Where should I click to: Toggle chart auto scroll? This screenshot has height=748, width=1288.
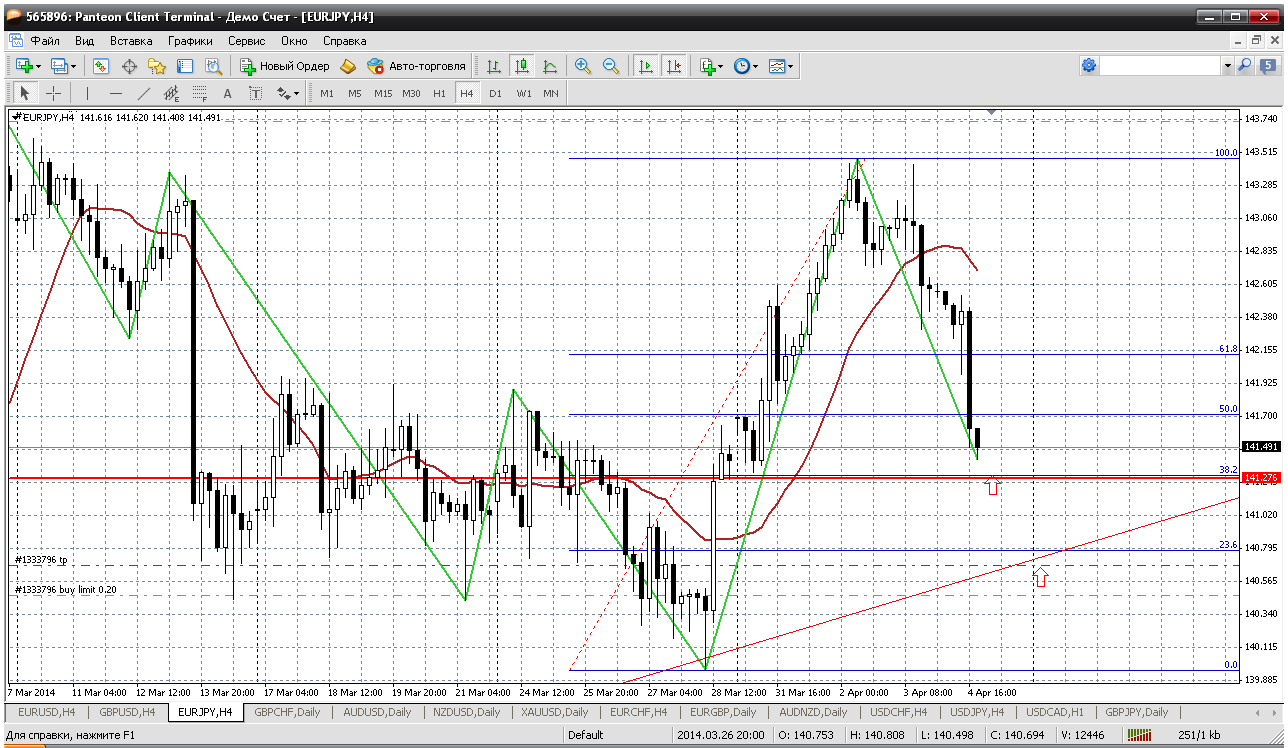[646, 66]
